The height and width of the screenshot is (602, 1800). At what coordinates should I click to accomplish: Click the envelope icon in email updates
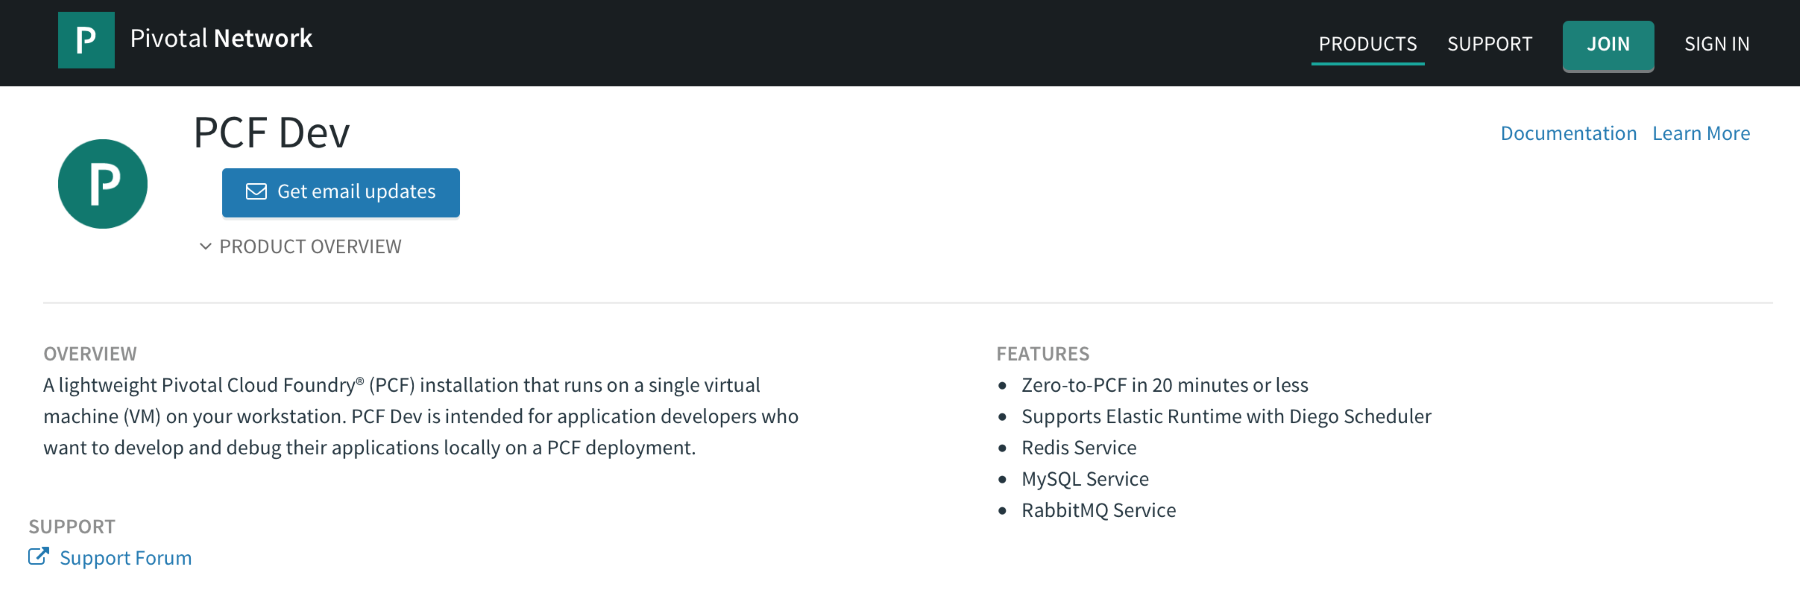[x=257, y=191]
